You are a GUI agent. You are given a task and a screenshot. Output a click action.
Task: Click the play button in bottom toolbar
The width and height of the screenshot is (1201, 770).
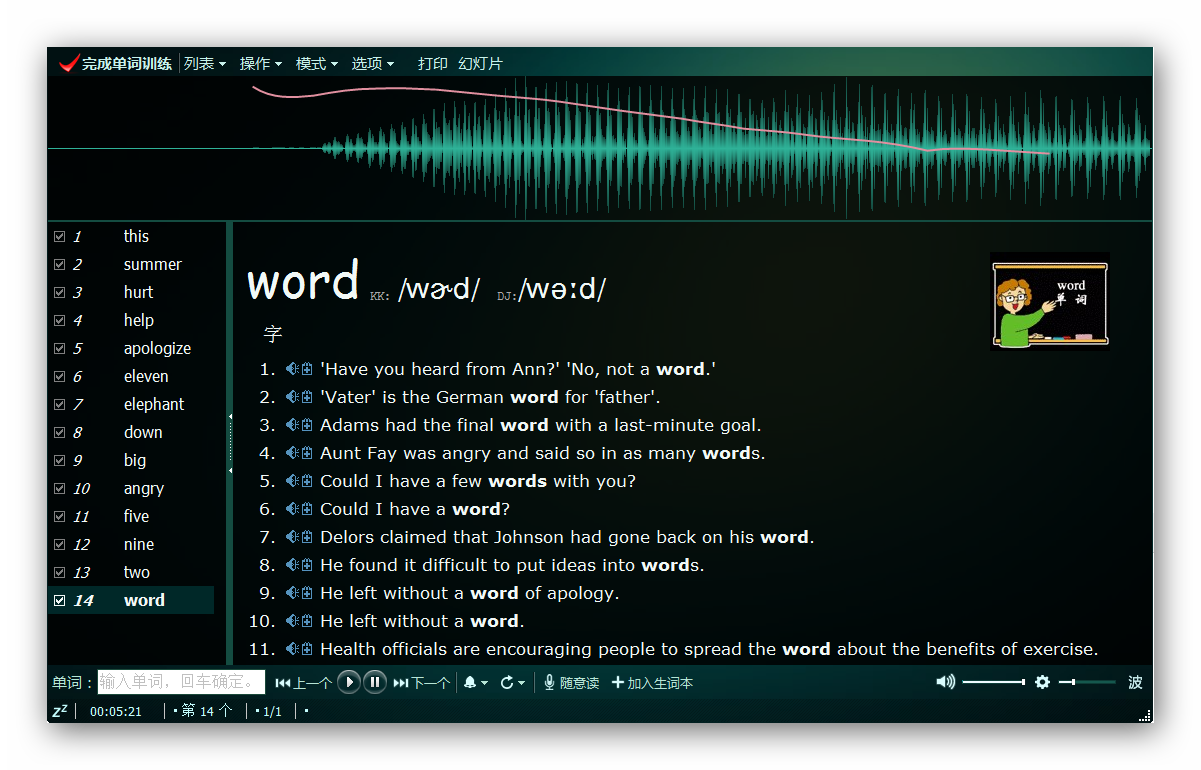(x=348, y=682)
